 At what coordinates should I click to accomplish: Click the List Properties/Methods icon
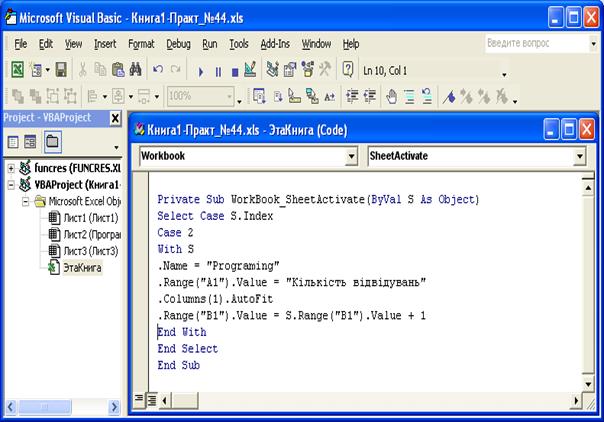point(260,96)
